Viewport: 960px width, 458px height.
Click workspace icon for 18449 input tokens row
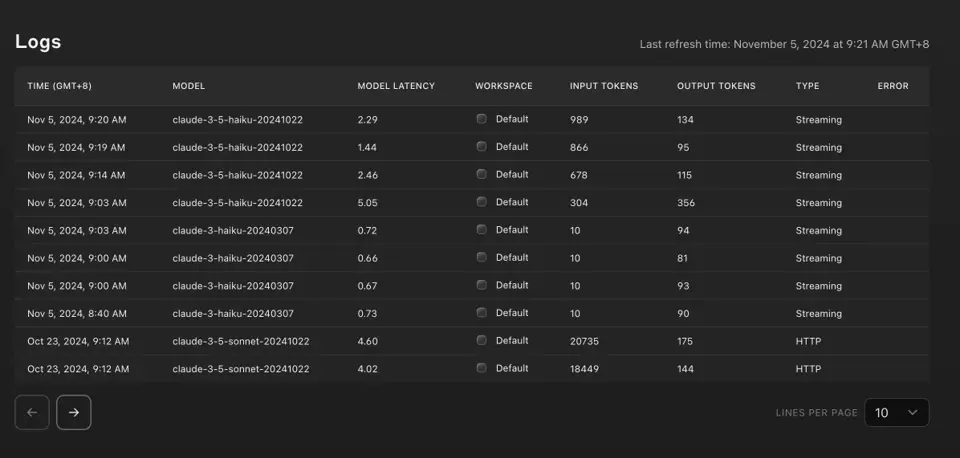coord(482,368)
